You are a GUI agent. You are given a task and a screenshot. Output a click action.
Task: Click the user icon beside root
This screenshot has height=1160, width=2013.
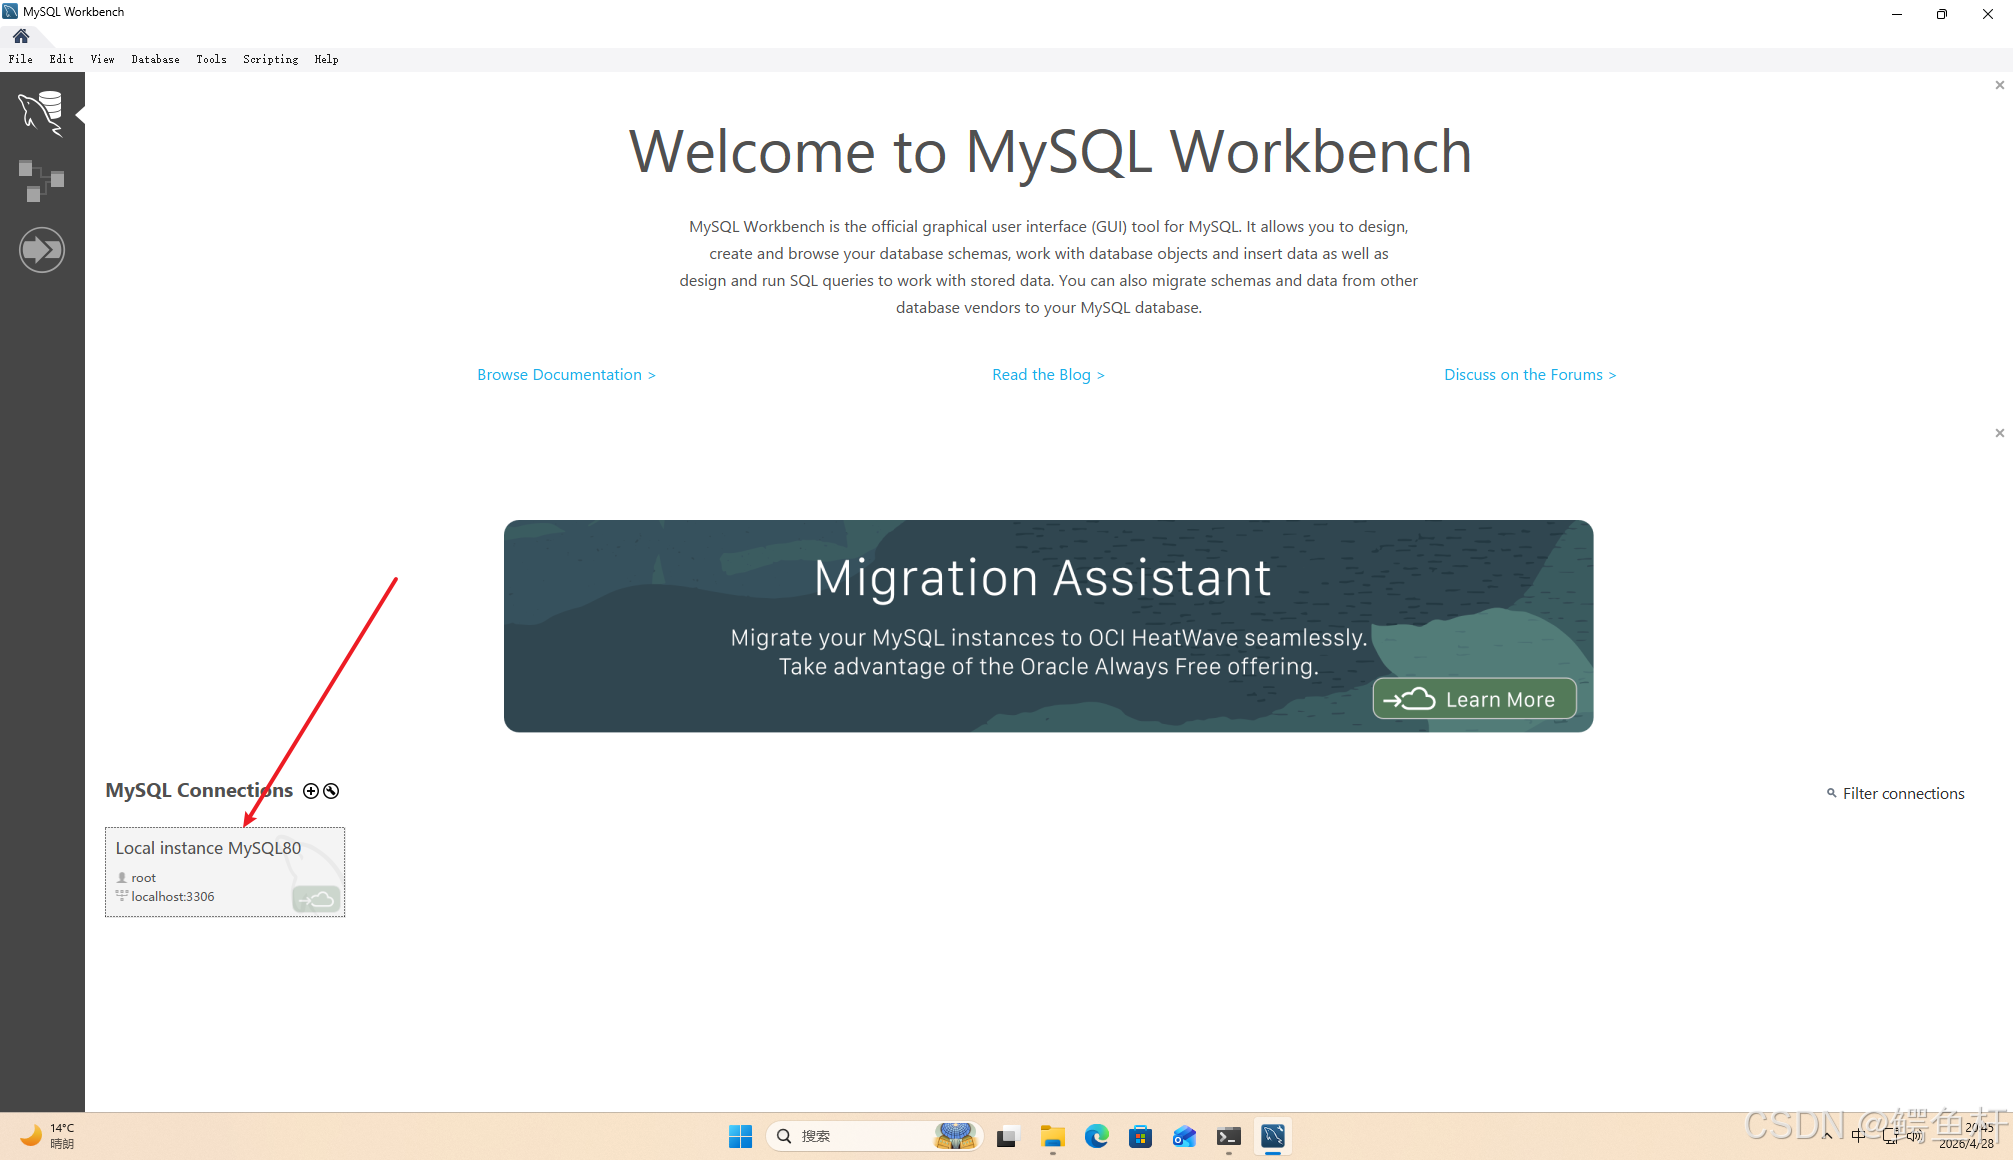tap(122, 878)
